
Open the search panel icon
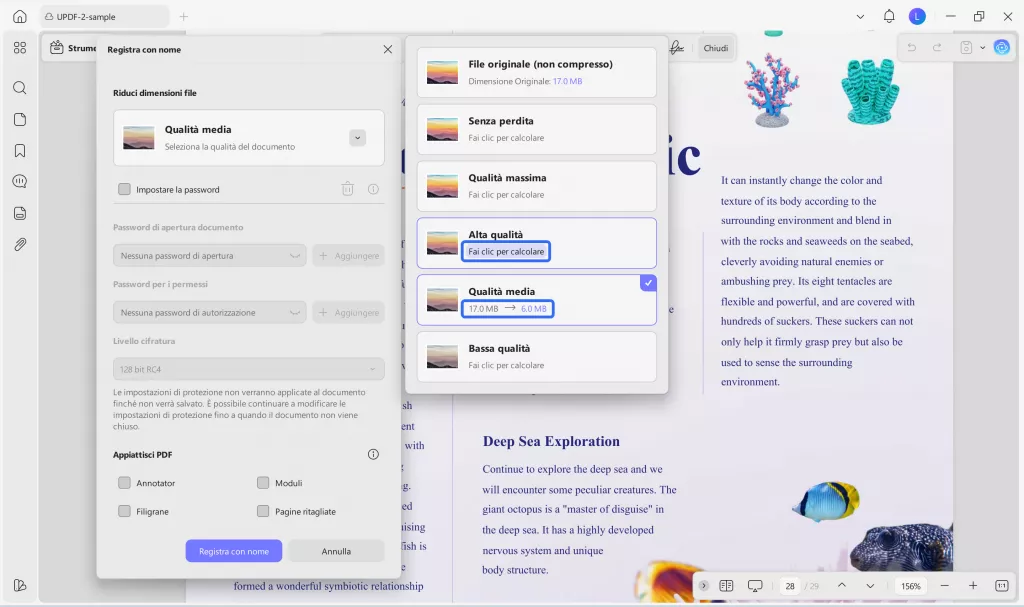tap(20, 88)
